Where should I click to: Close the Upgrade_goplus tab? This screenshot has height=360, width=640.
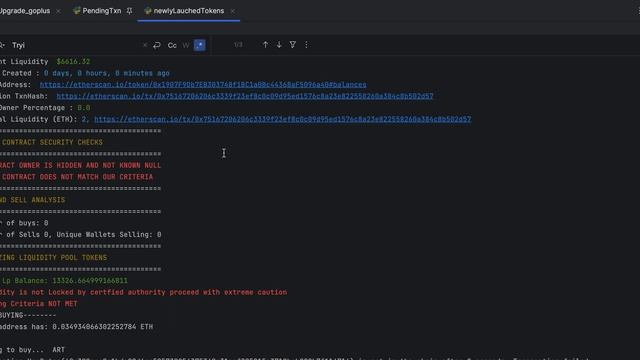coord(58,11)
